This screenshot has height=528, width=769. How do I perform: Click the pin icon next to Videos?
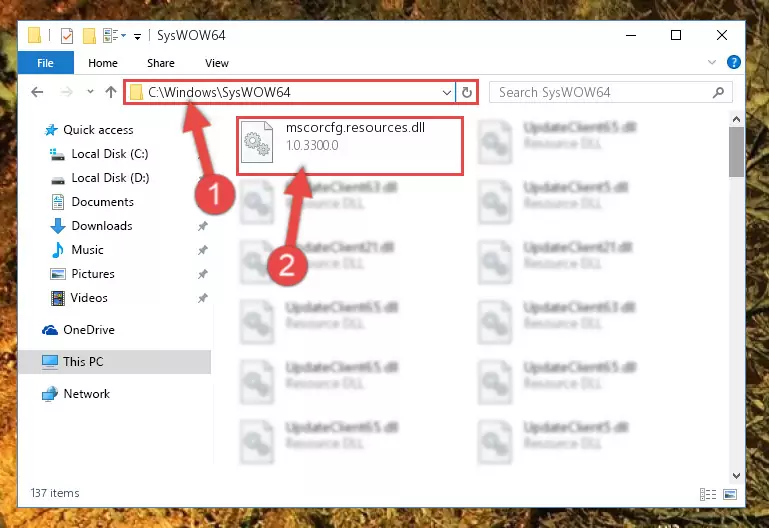point(203,298)
